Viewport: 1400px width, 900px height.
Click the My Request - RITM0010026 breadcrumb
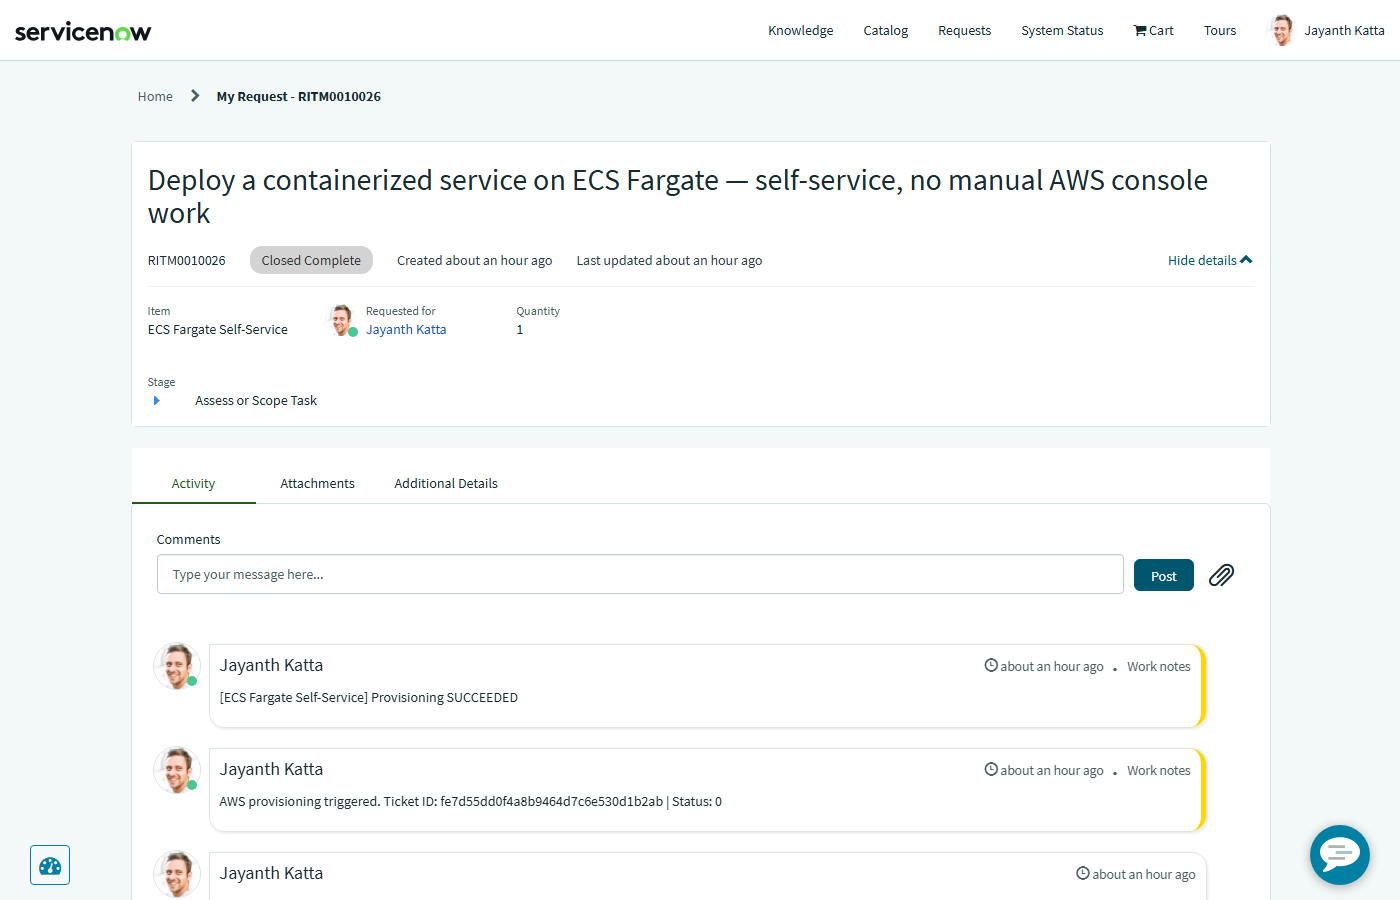[299, 96]
